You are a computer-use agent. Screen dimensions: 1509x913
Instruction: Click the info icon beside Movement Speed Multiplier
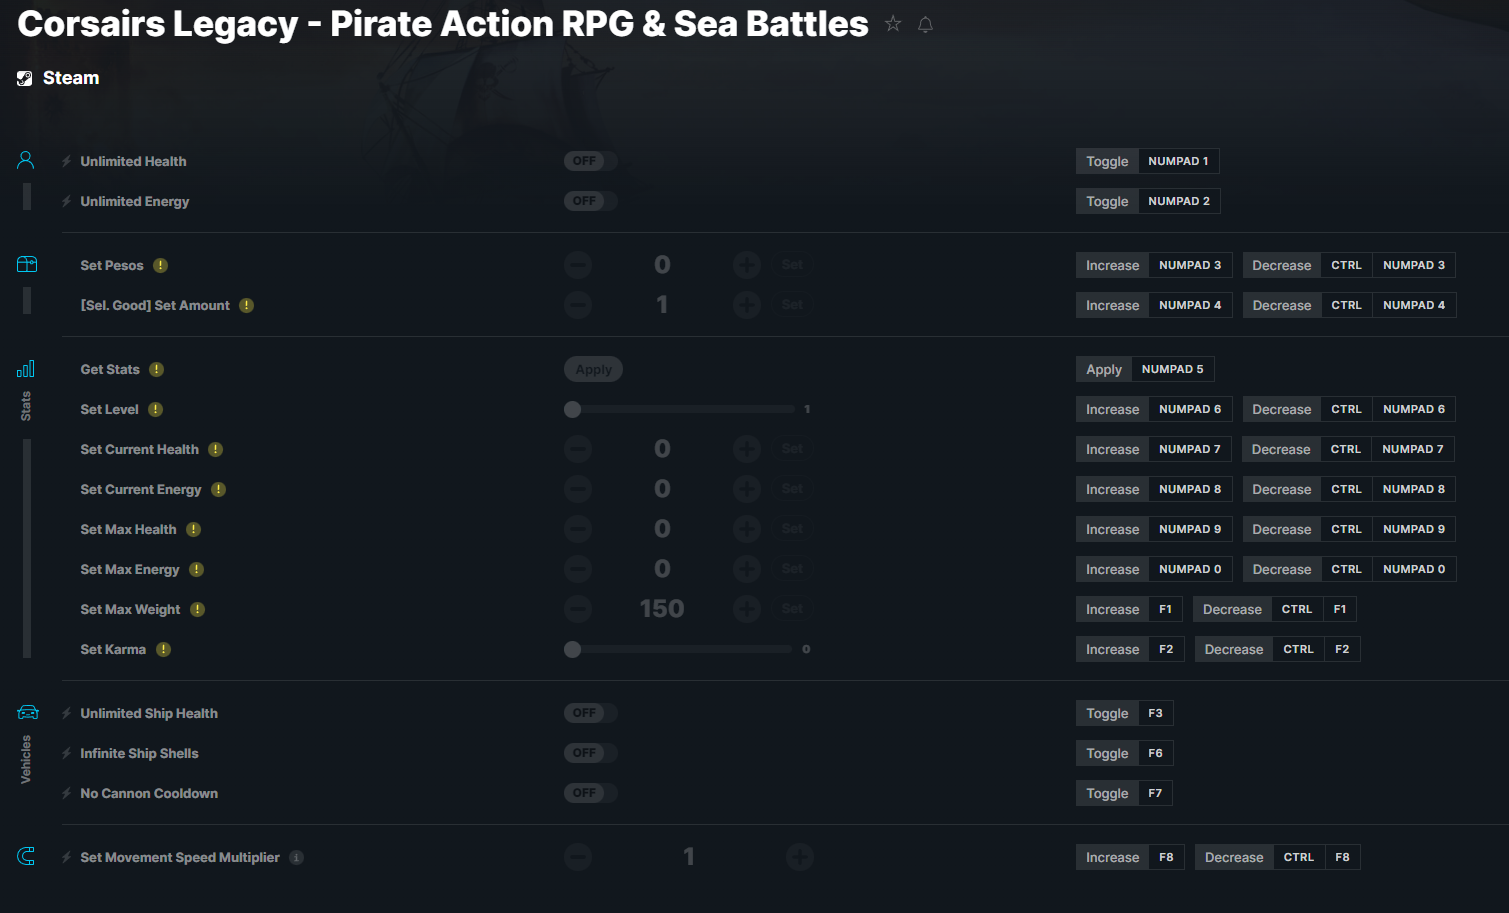(296, 858)
